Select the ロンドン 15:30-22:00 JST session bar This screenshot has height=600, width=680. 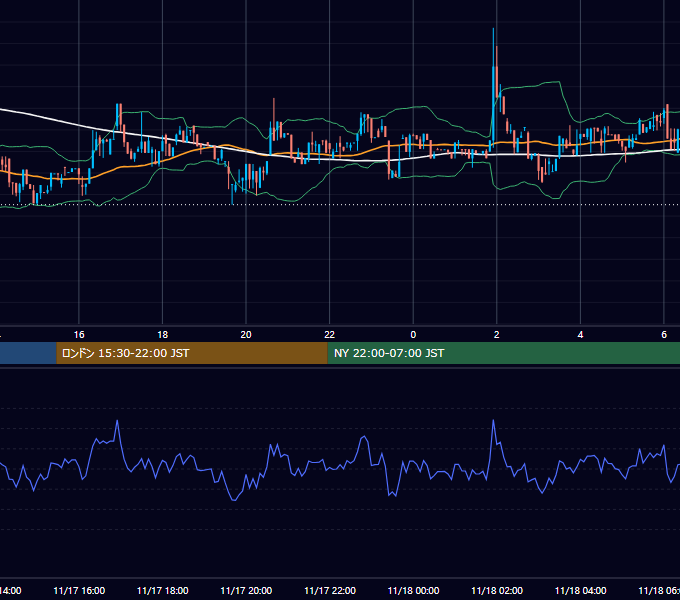[192, 353]
